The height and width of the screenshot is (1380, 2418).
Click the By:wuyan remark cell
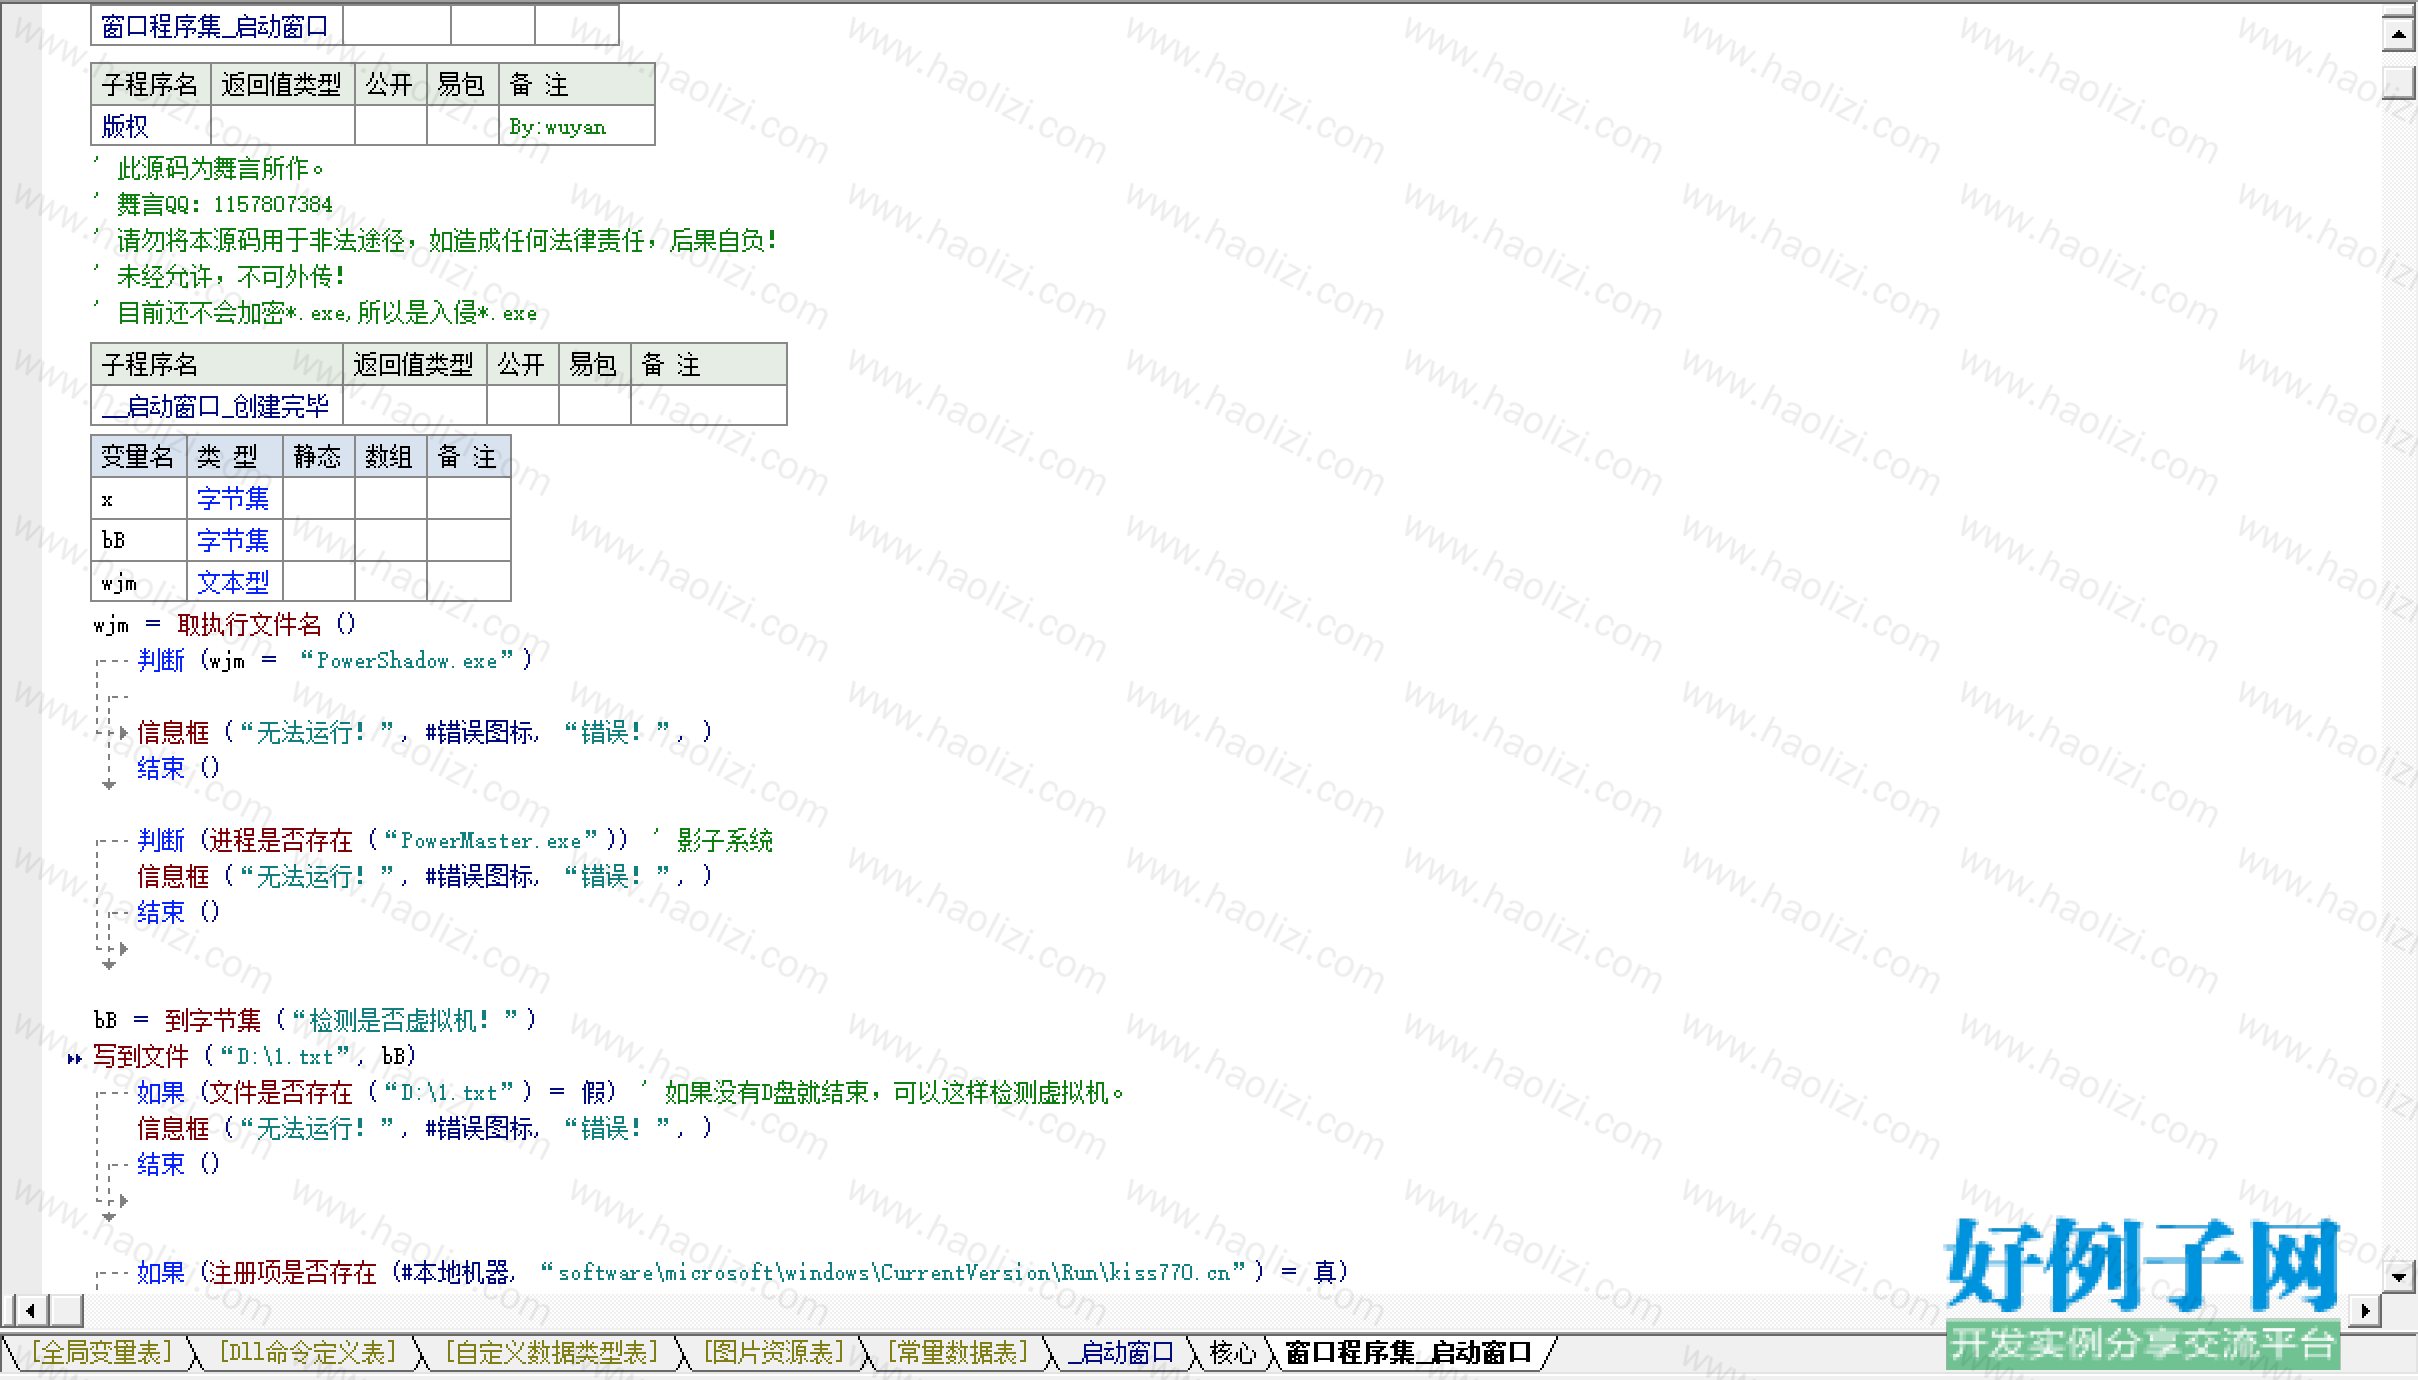(x=577, y=126)
